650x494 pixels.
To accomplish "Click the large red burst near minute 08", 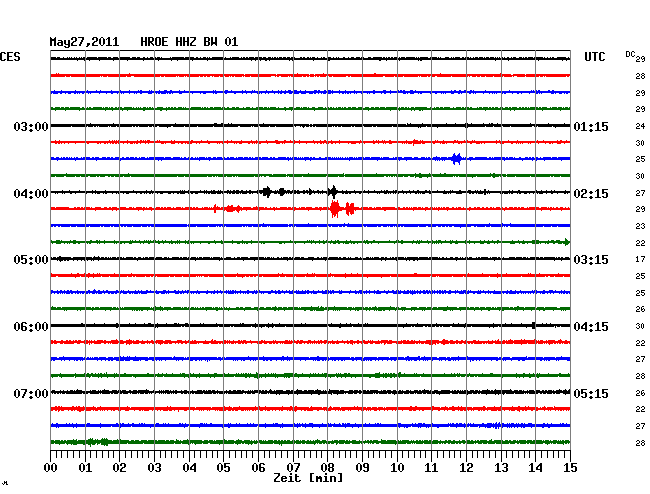I will [335, 208].
